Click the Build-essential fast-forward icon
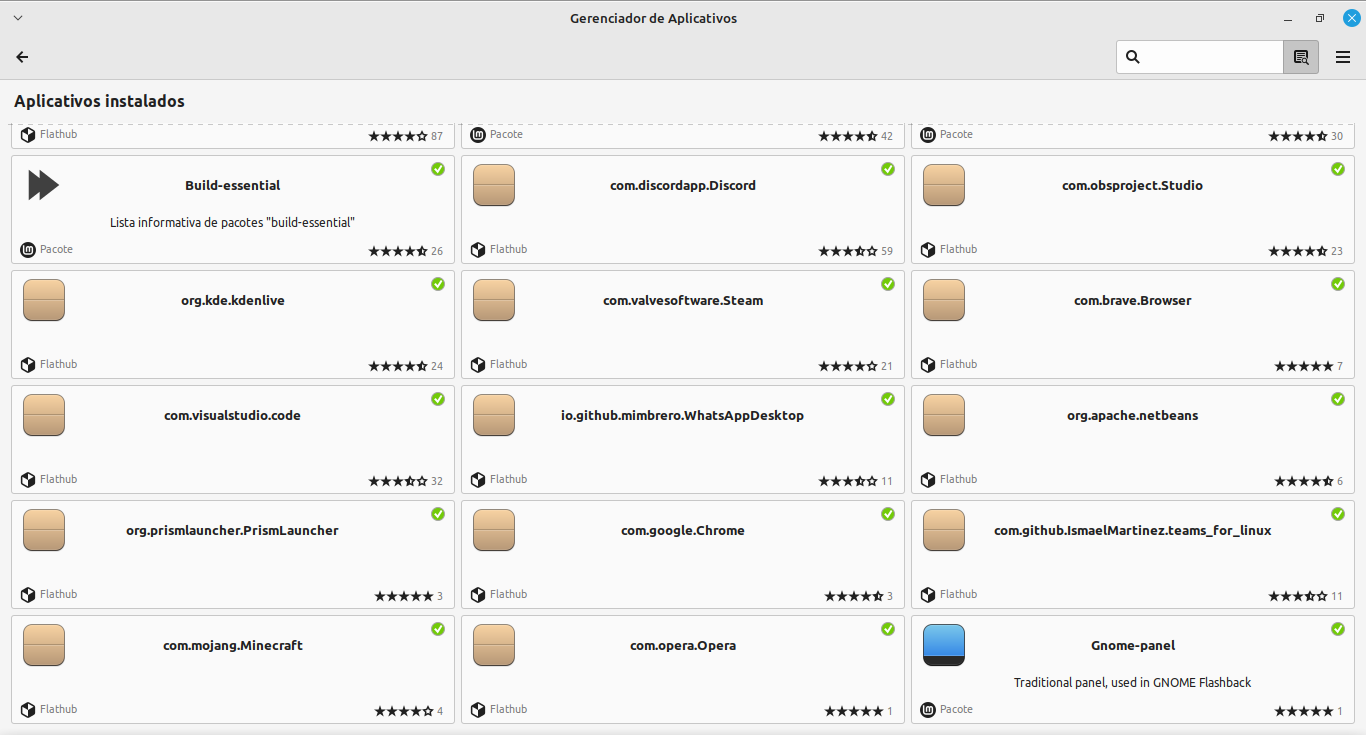1366x735 pixels. [43, 185]
